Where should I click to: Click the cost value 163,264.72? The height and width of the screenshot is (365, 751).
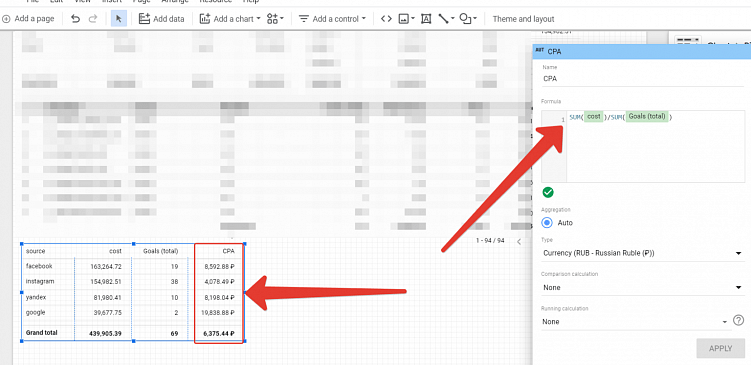click(x=106, y=266)
